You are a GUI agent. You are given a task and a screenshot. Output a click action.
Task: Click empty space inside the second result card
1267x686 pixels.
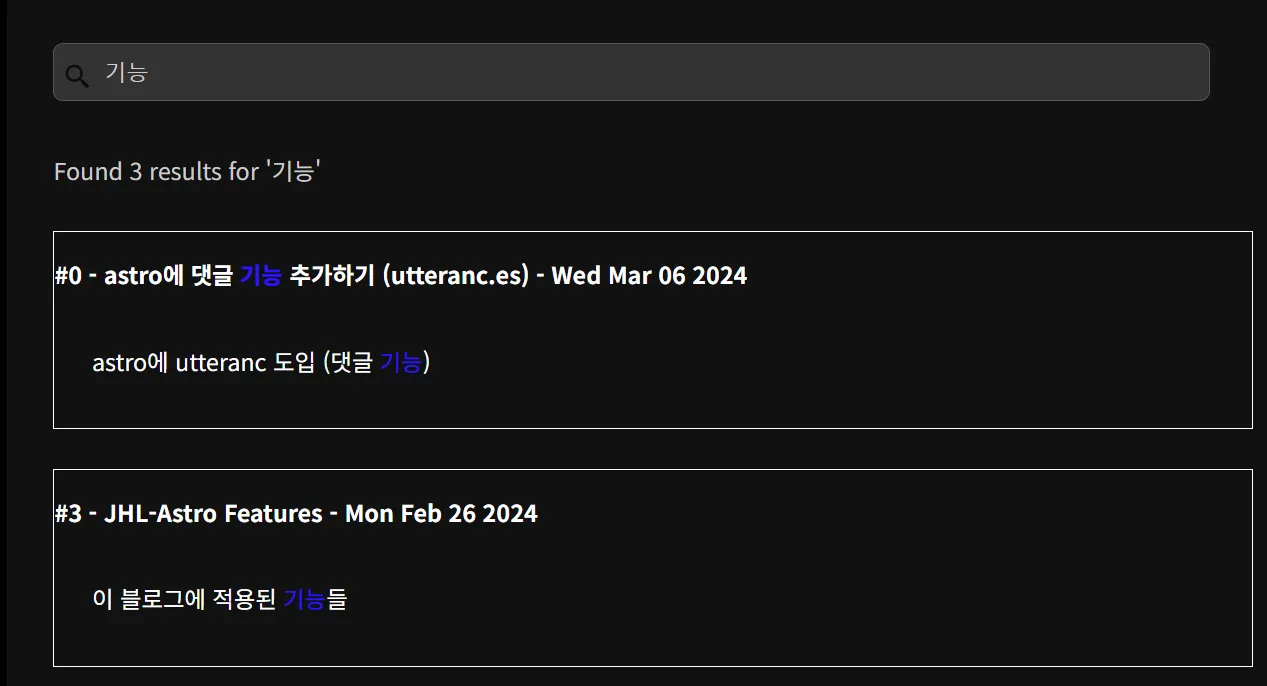[x=850, y=600]
